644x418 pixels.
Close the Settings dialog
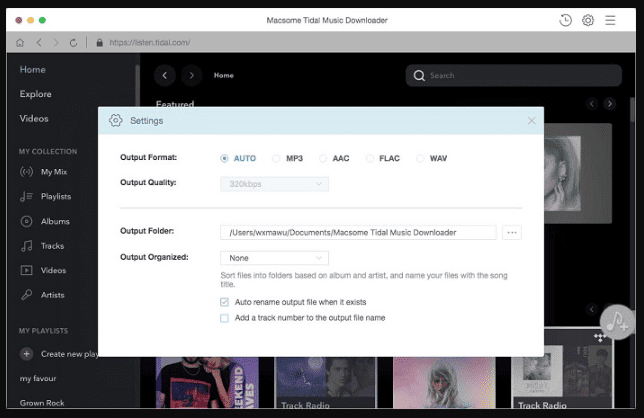click(531, 121)
